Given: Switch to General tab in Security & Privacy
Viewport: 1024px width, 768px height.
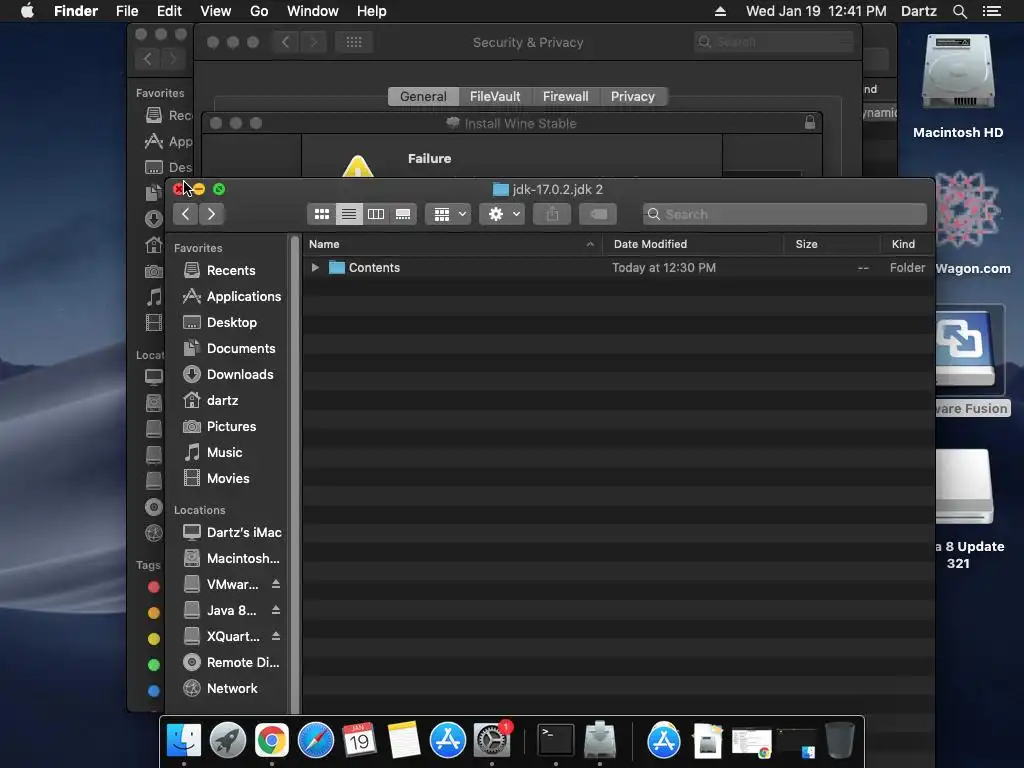Looking at the screenshot, I should click(x=423, y=97).
